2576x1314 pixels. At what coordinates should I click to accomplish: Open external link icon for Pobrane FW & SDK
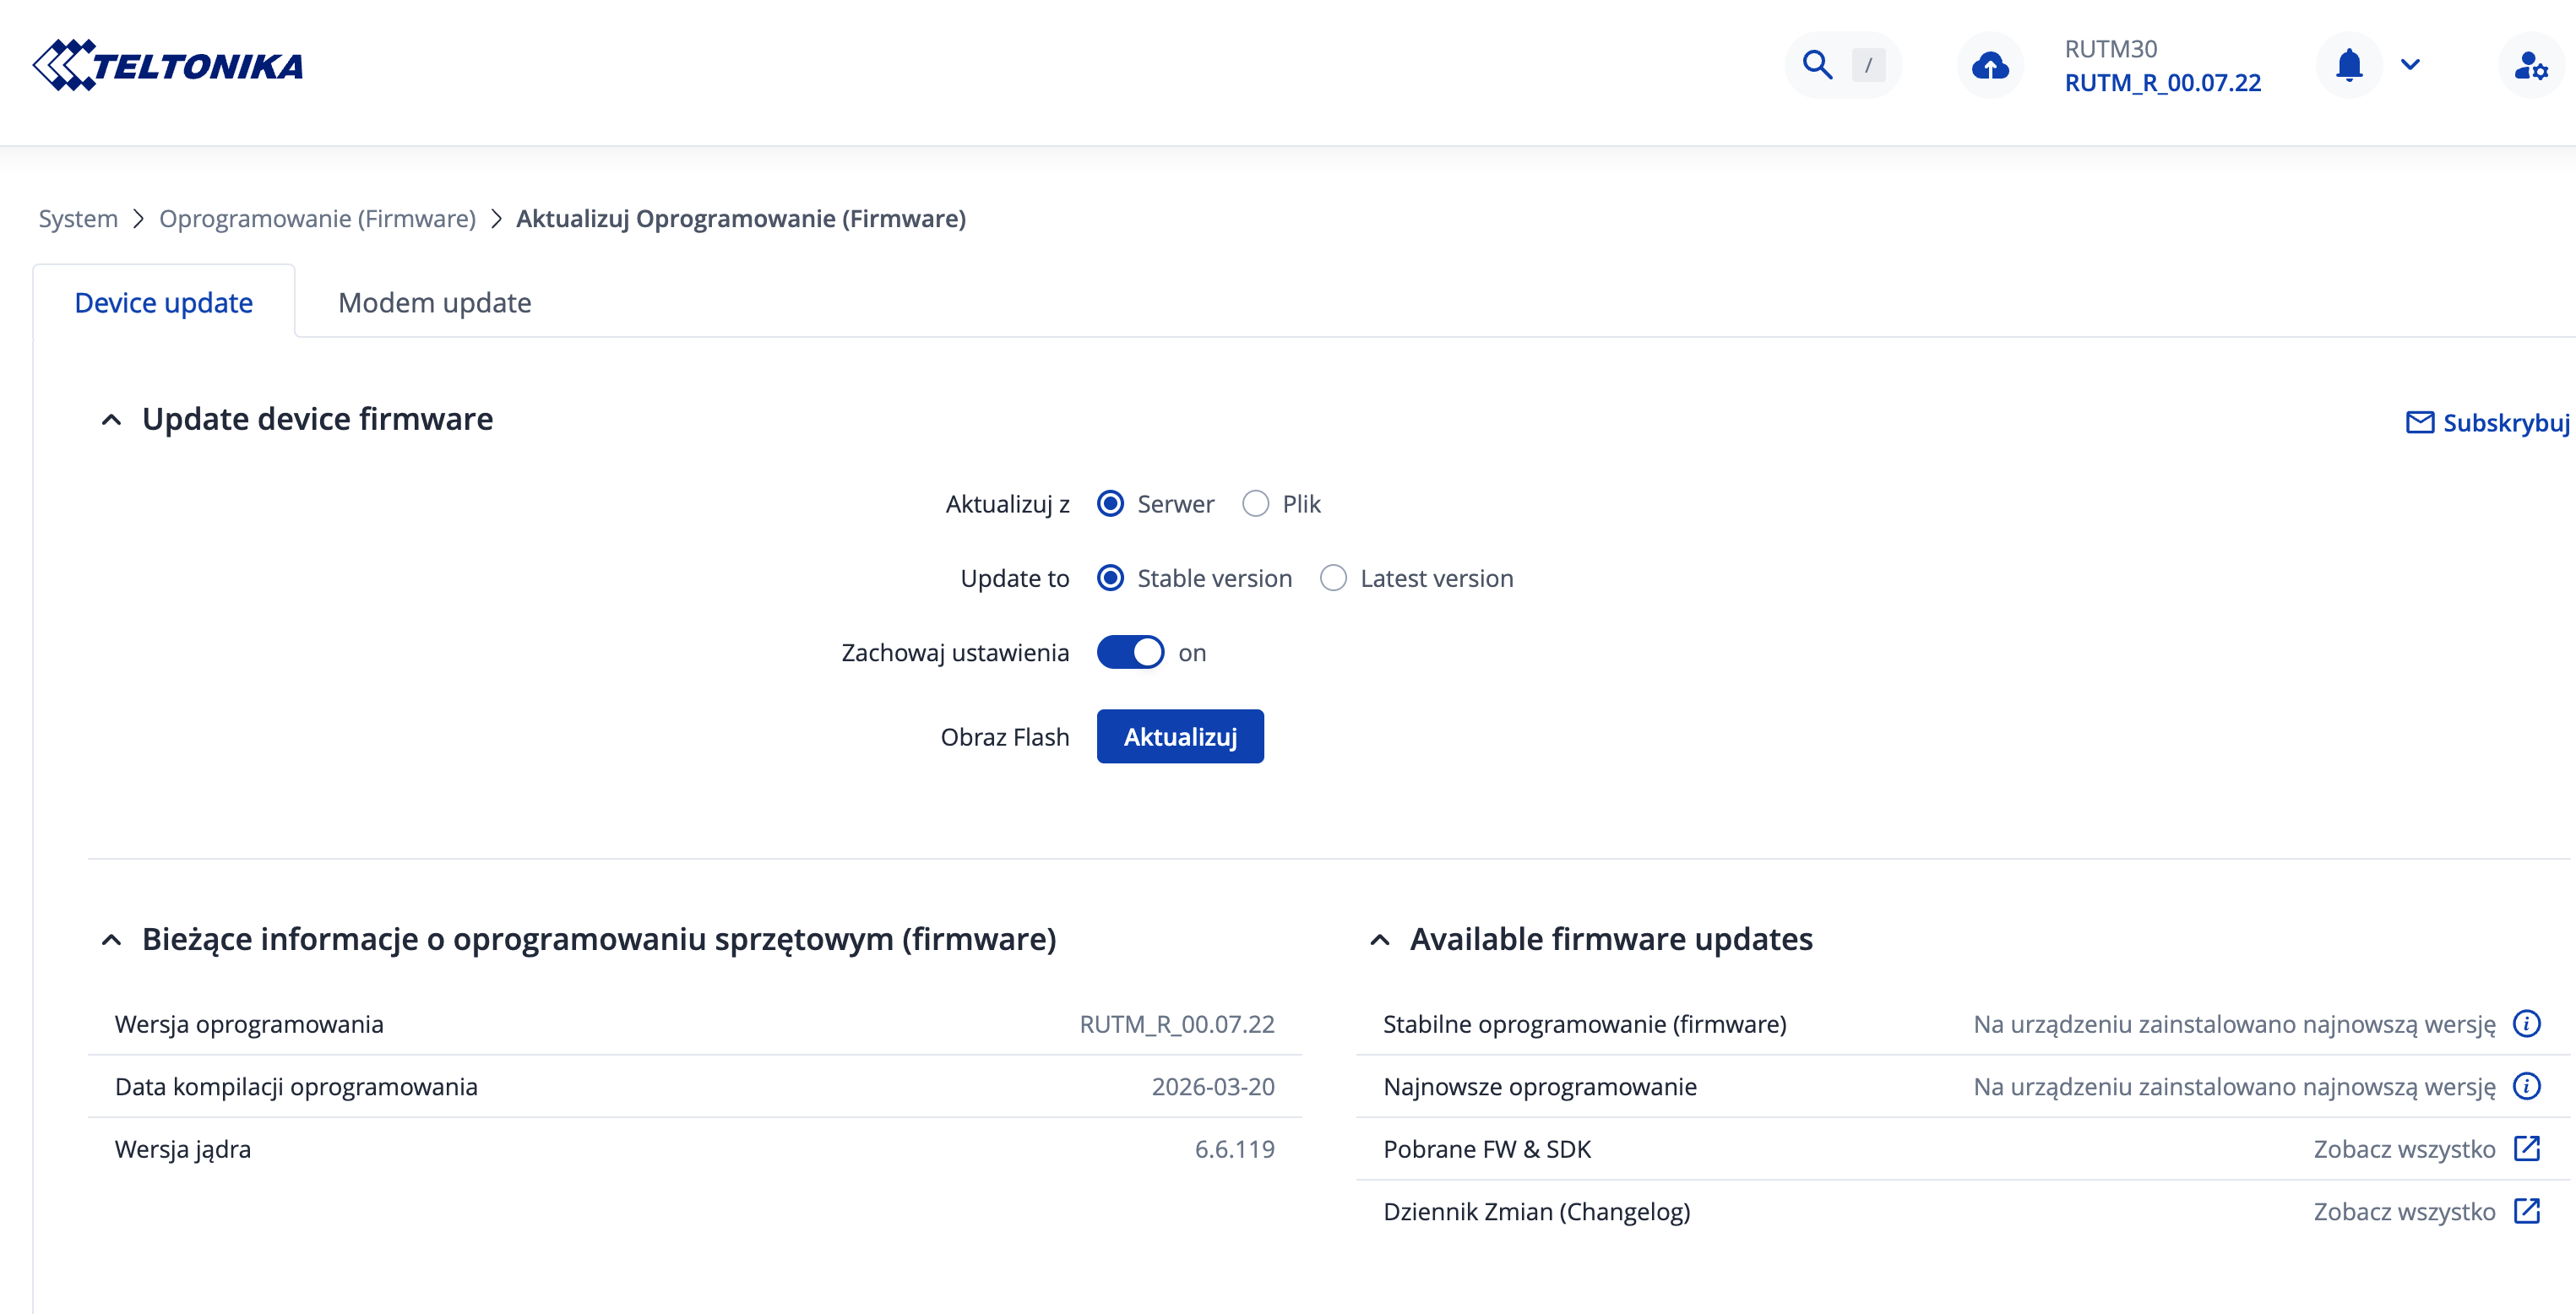[x=2526, y=1148]
